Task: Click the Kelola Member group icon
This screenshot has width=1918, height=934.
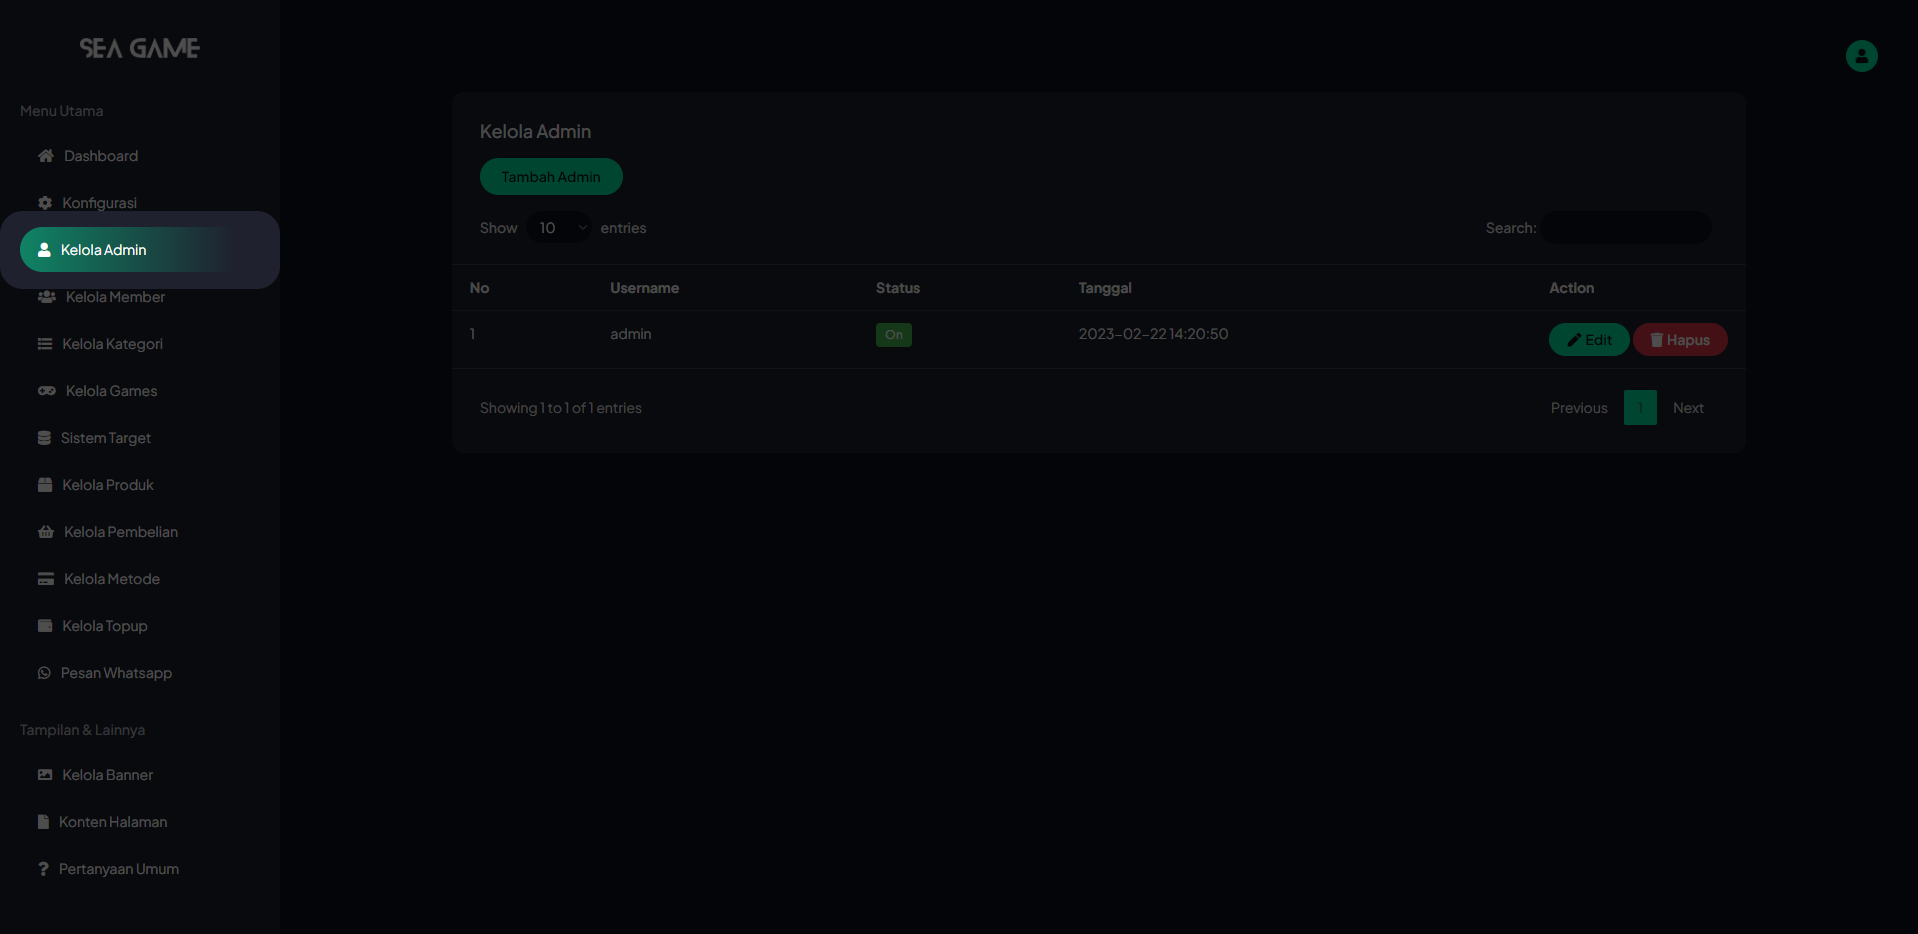Action: coord(47,297)
